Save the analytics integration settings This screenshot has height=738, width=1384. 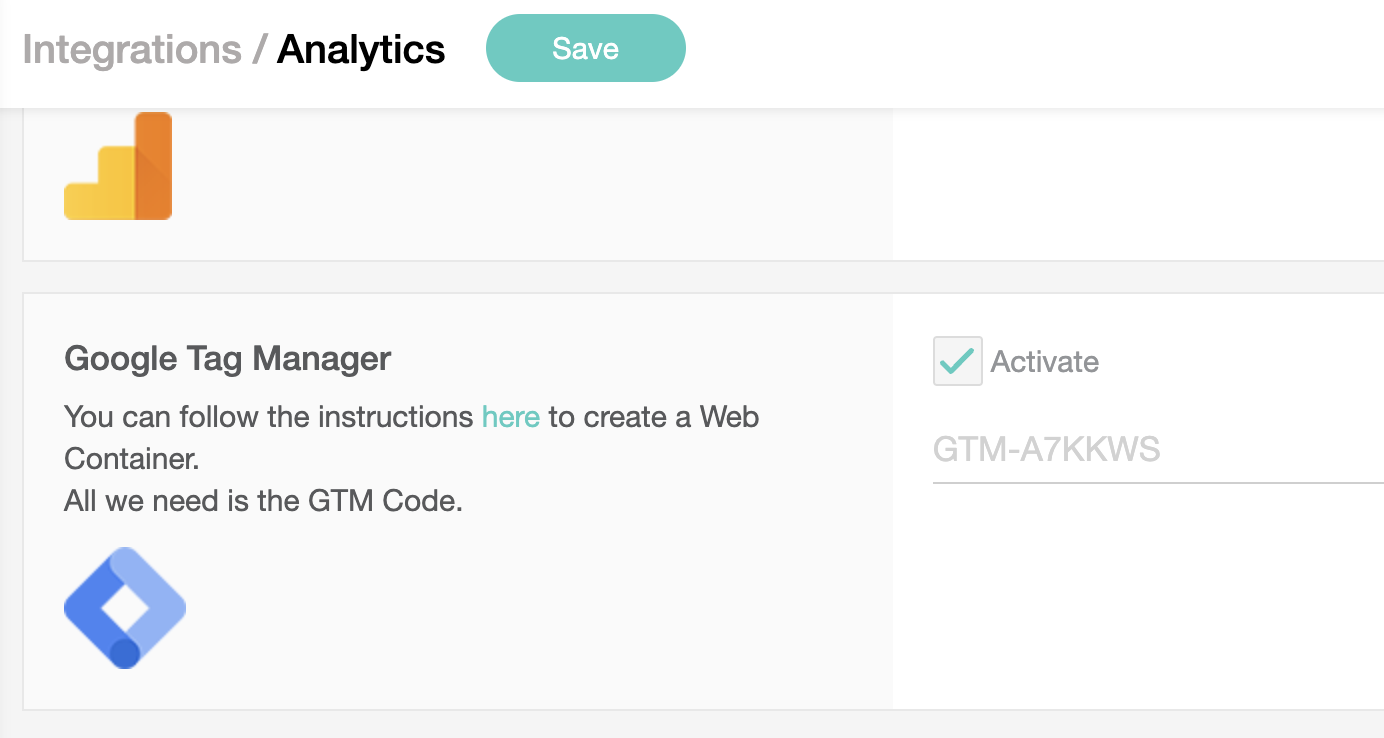click(x=585, y=47)
